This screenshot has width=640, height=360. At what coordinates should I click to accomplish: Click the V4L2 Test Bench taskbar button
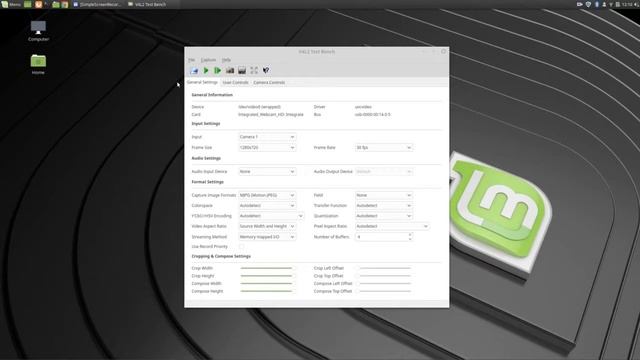pos(147,4)
